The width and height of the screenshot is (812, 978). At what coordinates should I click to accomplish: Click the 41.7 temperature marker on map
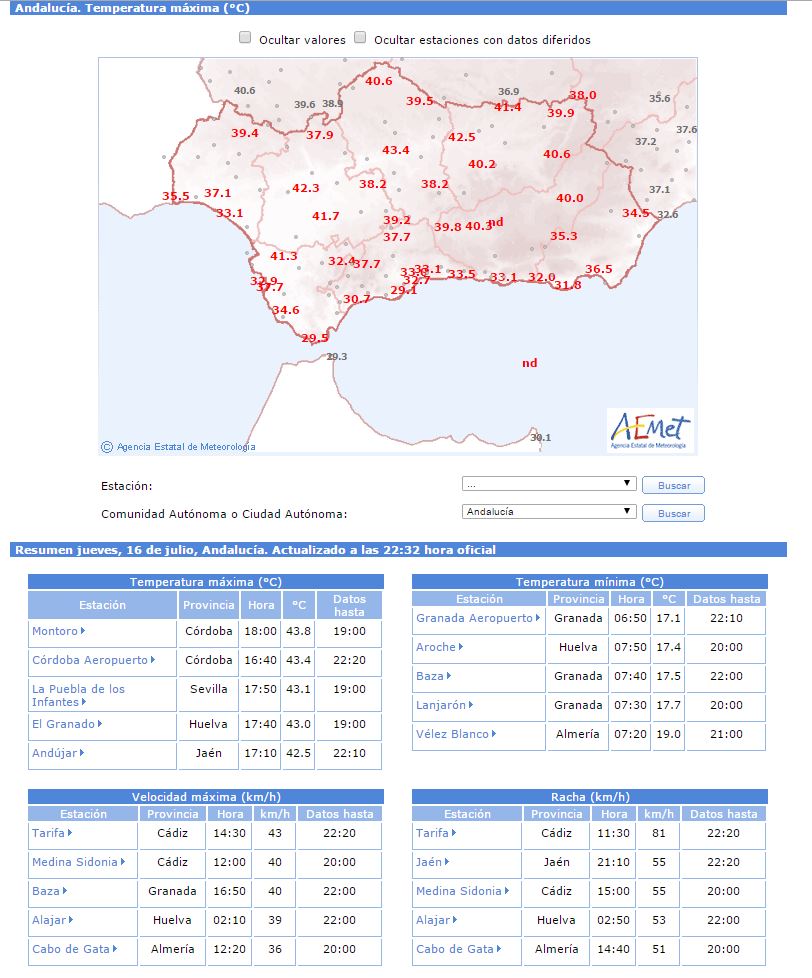tap(326, 216)
